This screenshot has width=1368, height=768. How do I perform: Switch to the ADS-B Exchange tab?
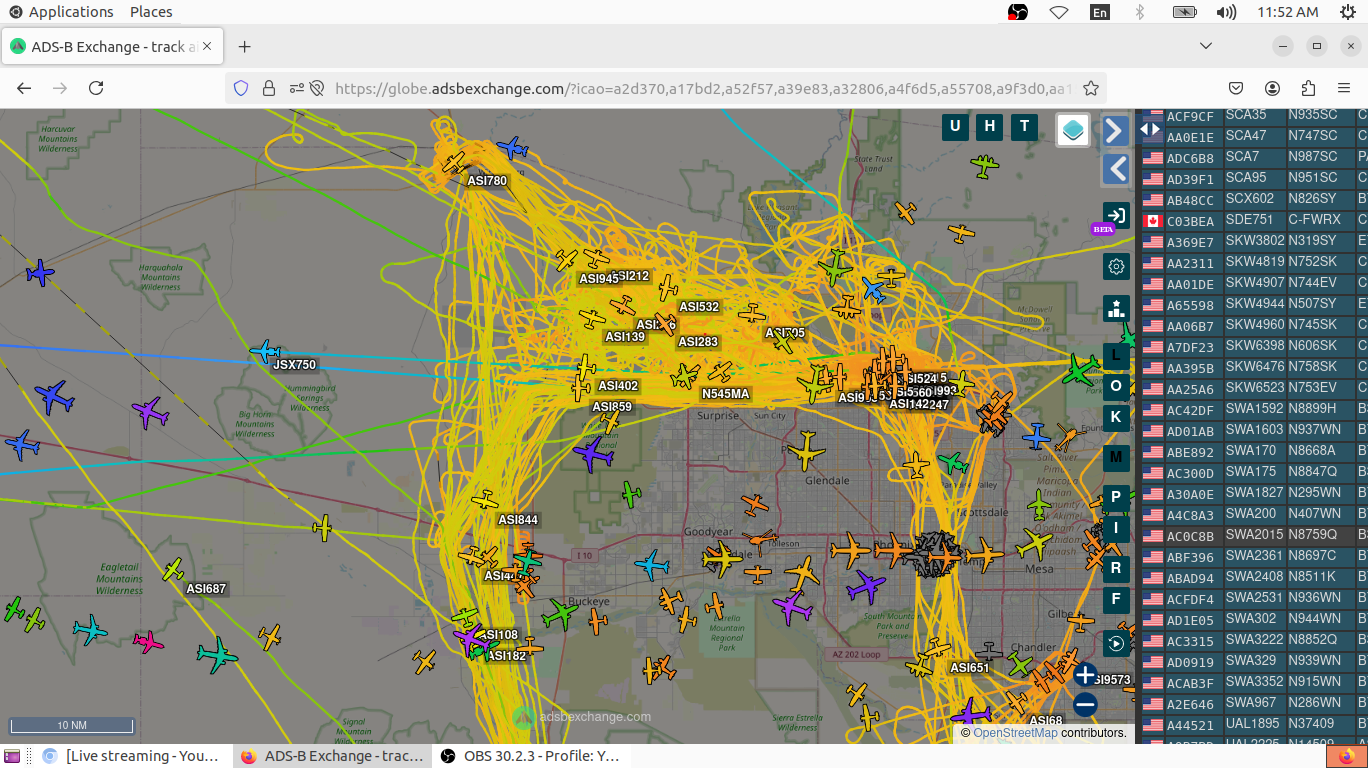[113, 46]
